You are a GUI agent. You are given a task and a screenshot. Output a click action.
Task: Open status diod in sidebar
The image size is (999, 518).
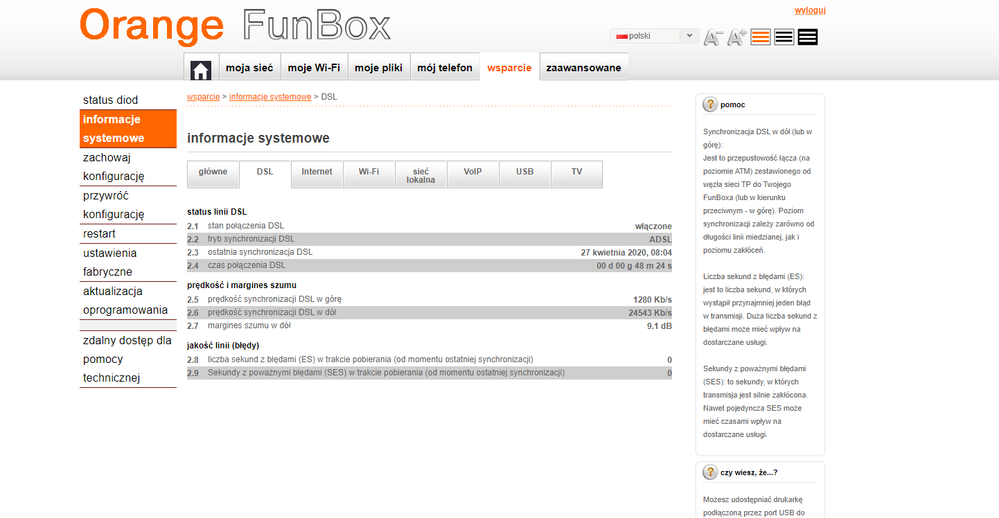click(x=111, y=100)
